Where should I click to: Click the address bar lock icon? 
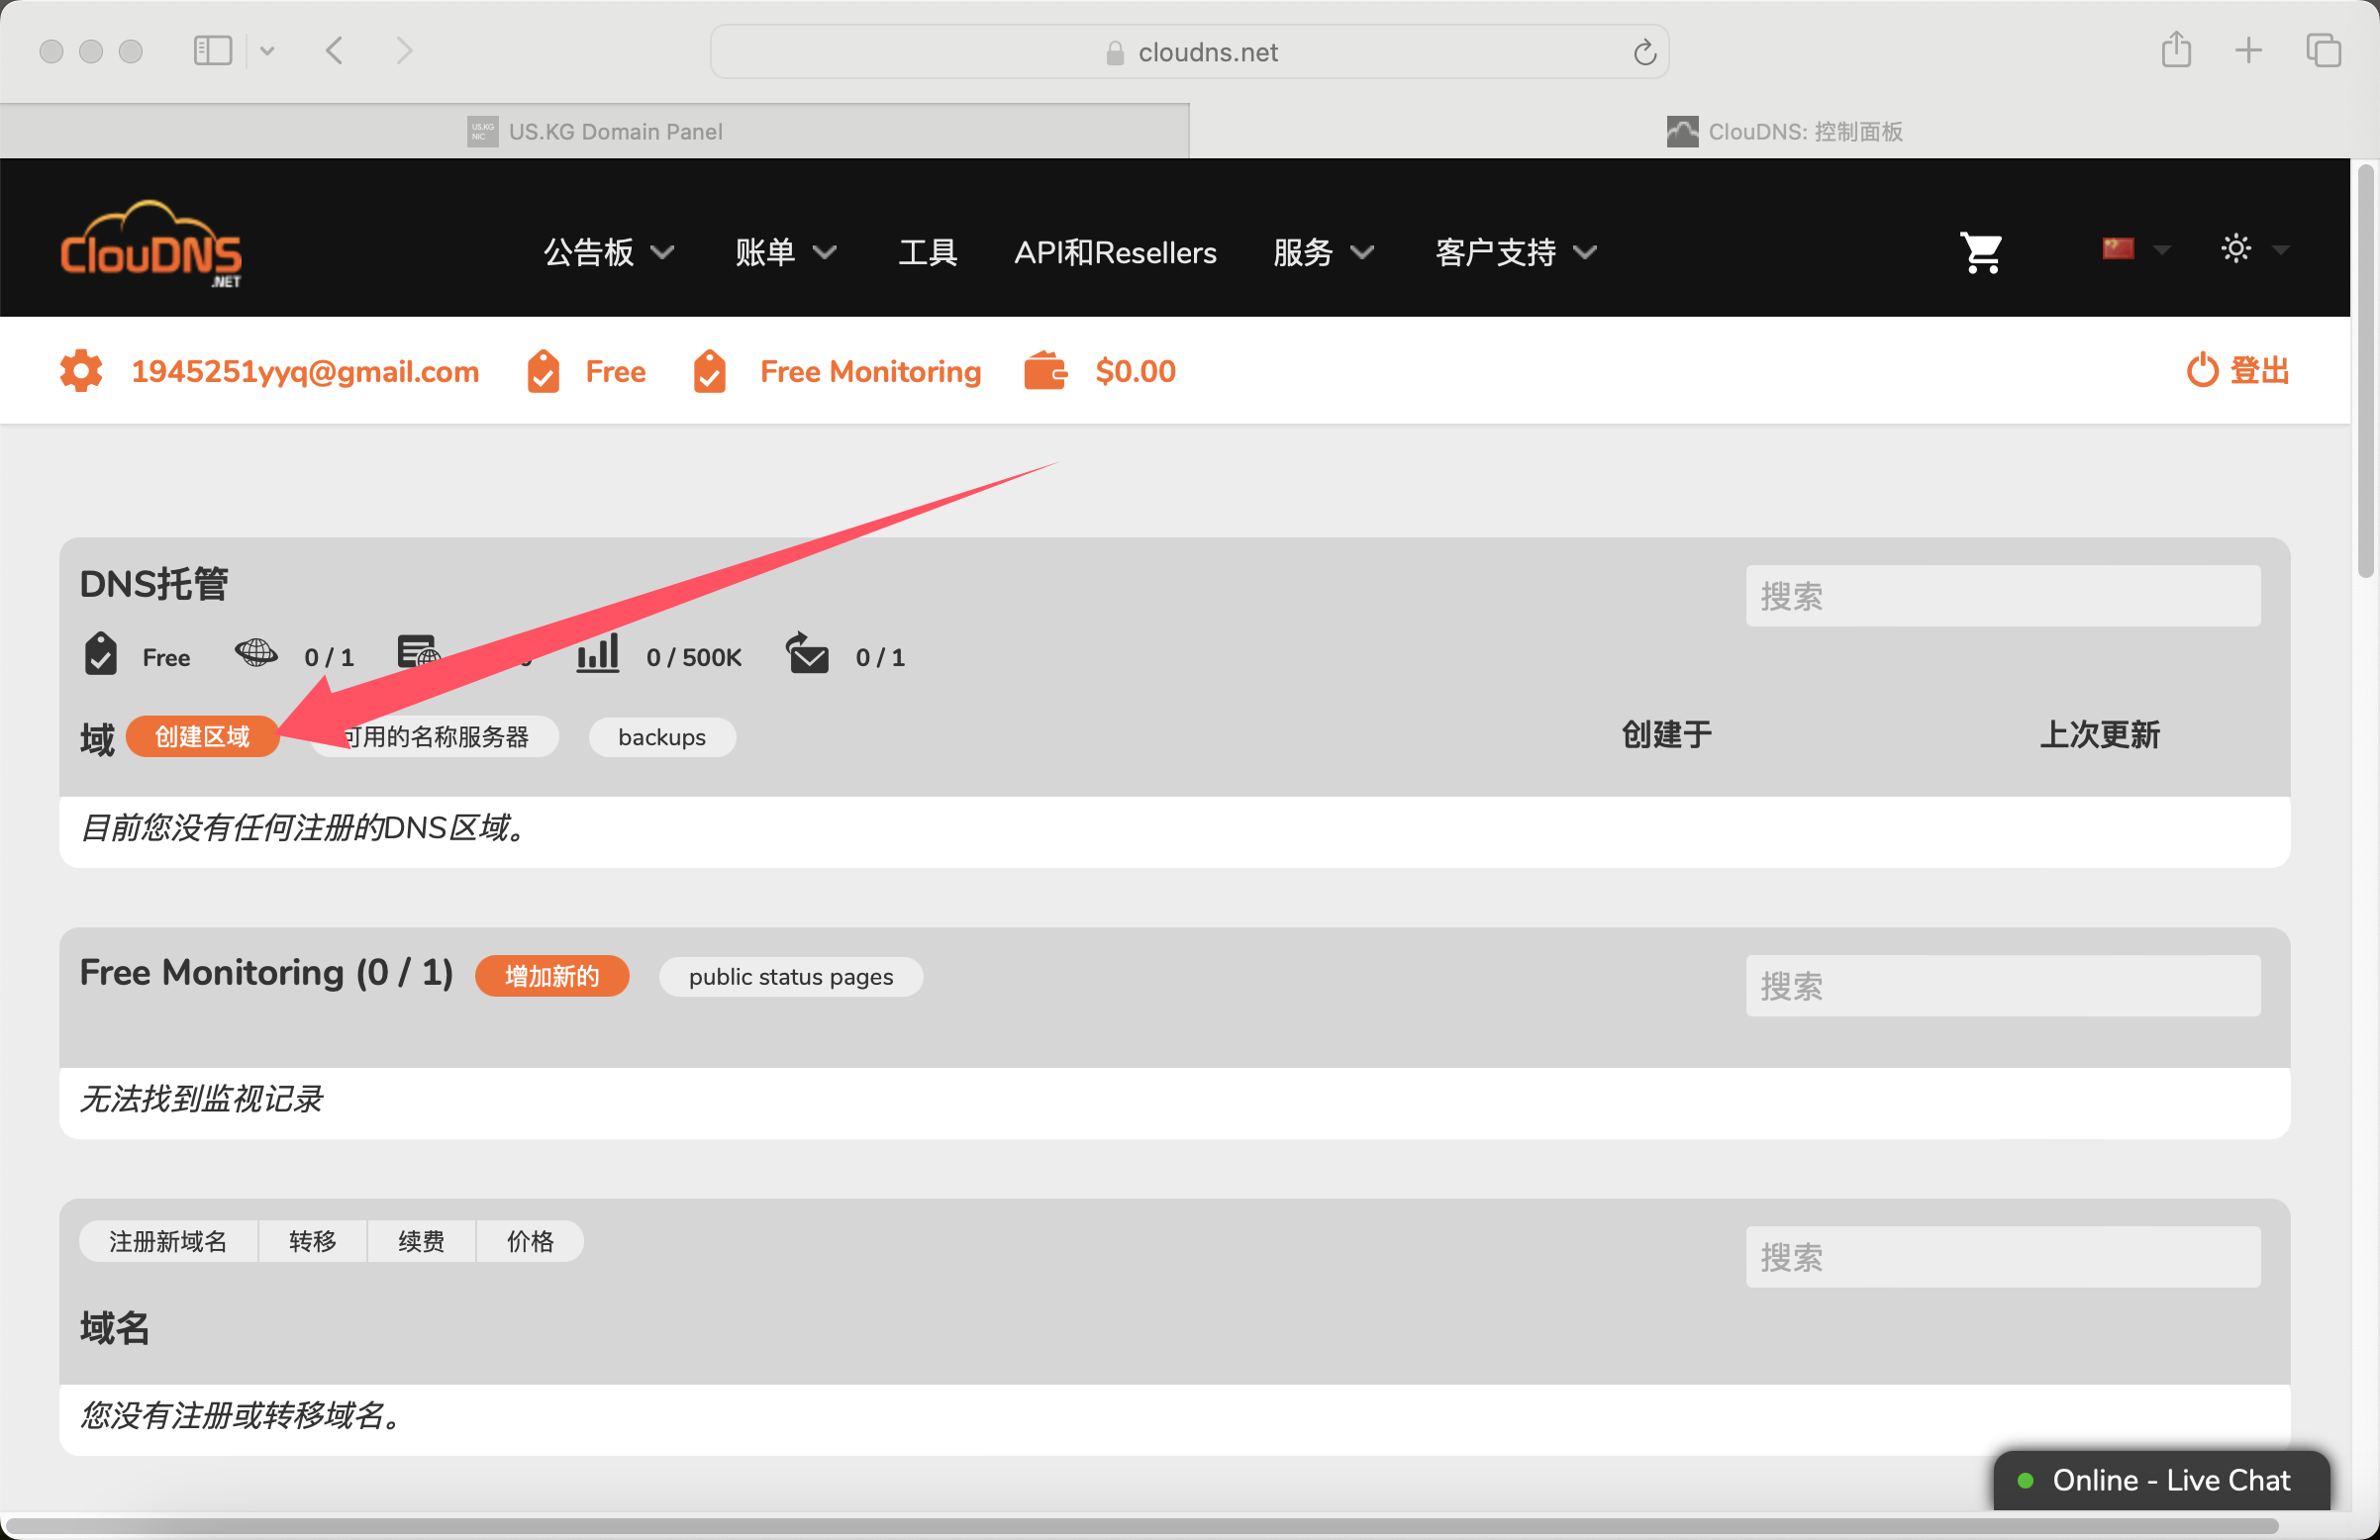[x=1115, y=53]
